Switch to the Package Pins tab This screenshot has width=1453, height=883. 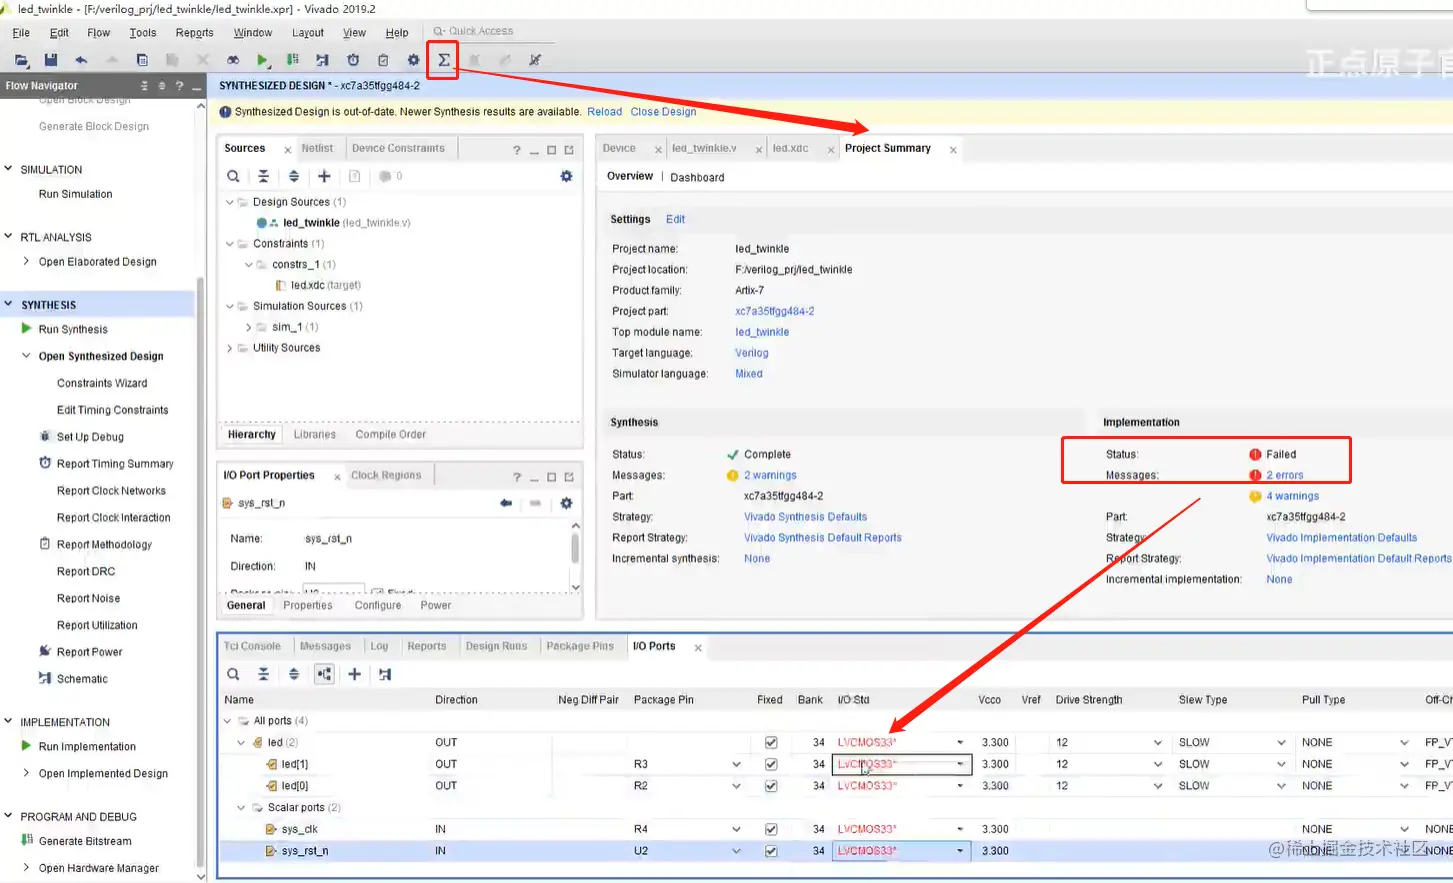[580, 646]
